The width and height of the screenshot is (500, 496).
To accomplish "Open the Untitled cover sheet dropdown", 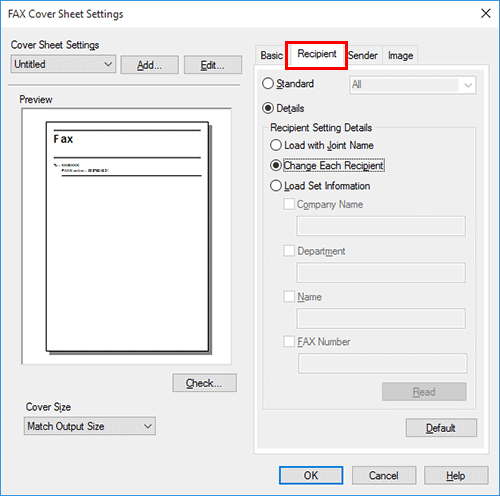I will pos(63,64).
